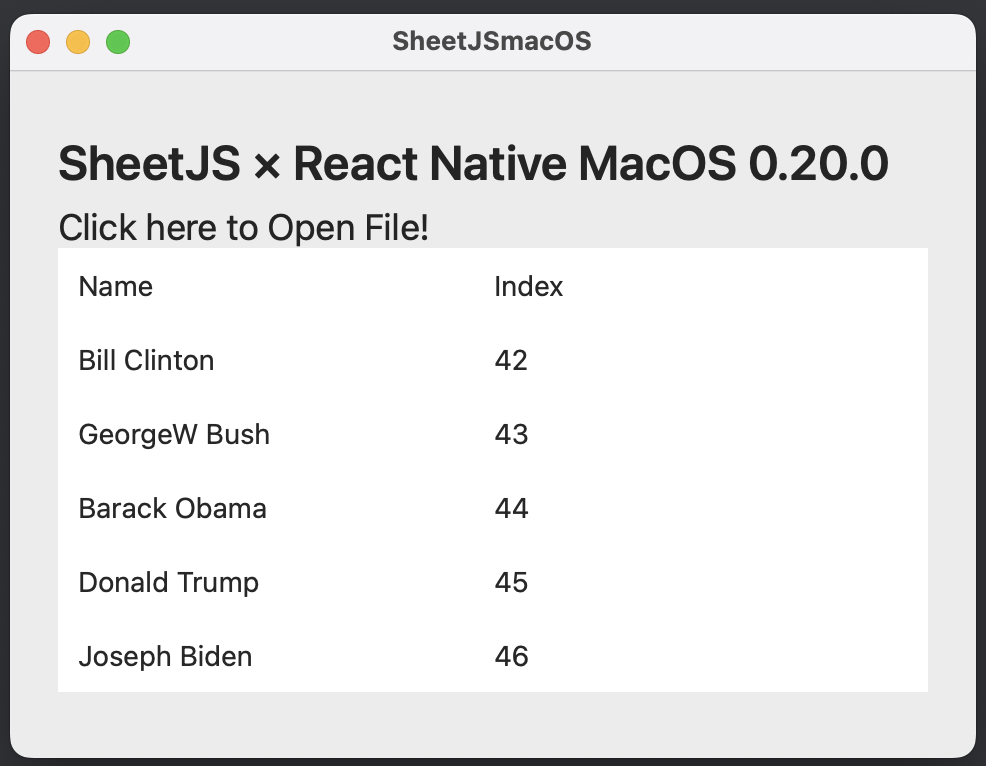Click the index value 46
986x766 pixels.
coord(511,657)
